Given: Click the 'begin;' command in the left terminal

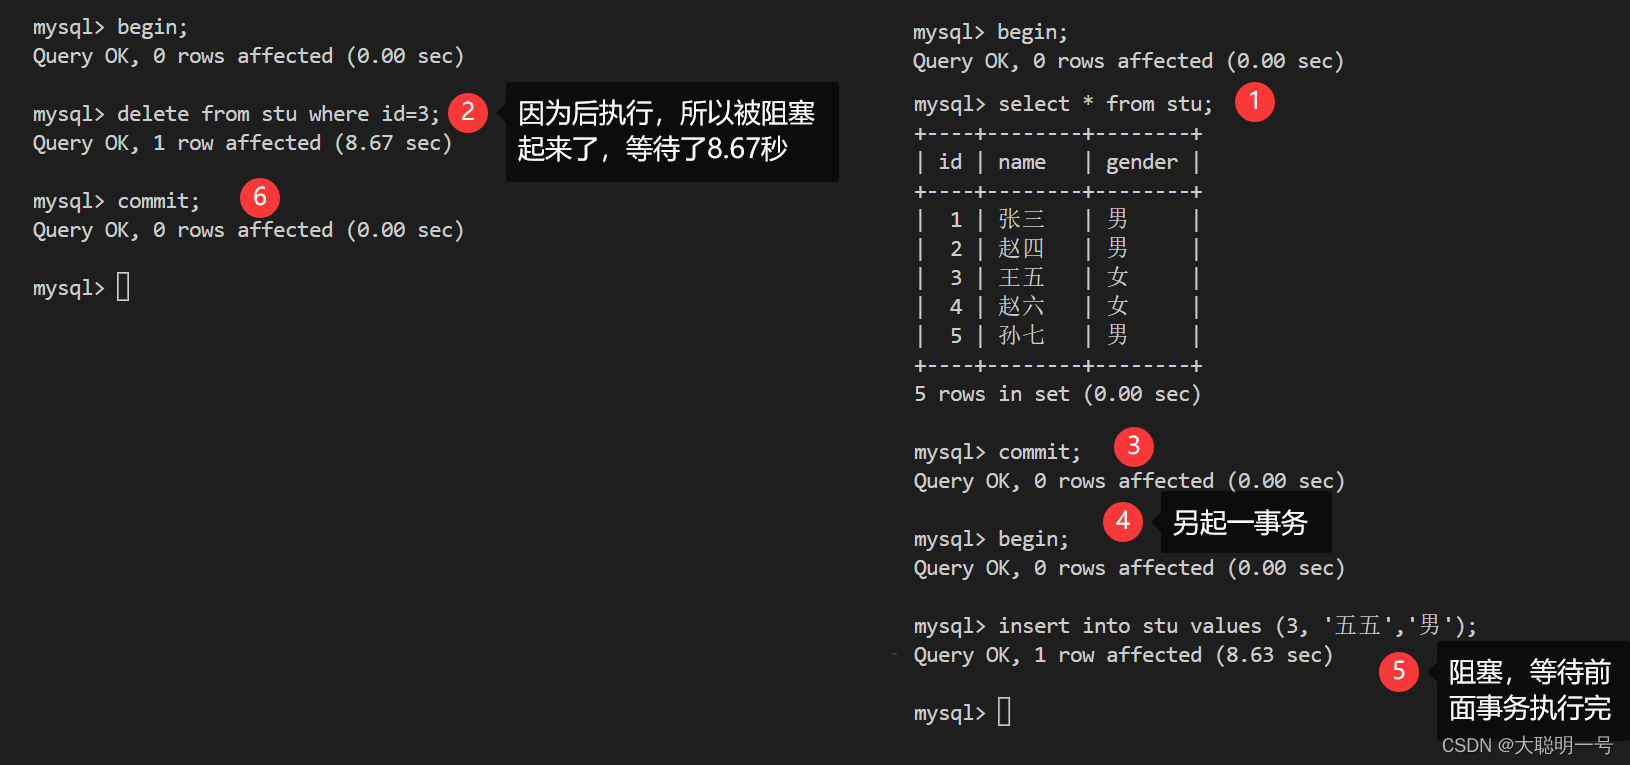Looking at the screenshot, I should click(x=152, y=27).
